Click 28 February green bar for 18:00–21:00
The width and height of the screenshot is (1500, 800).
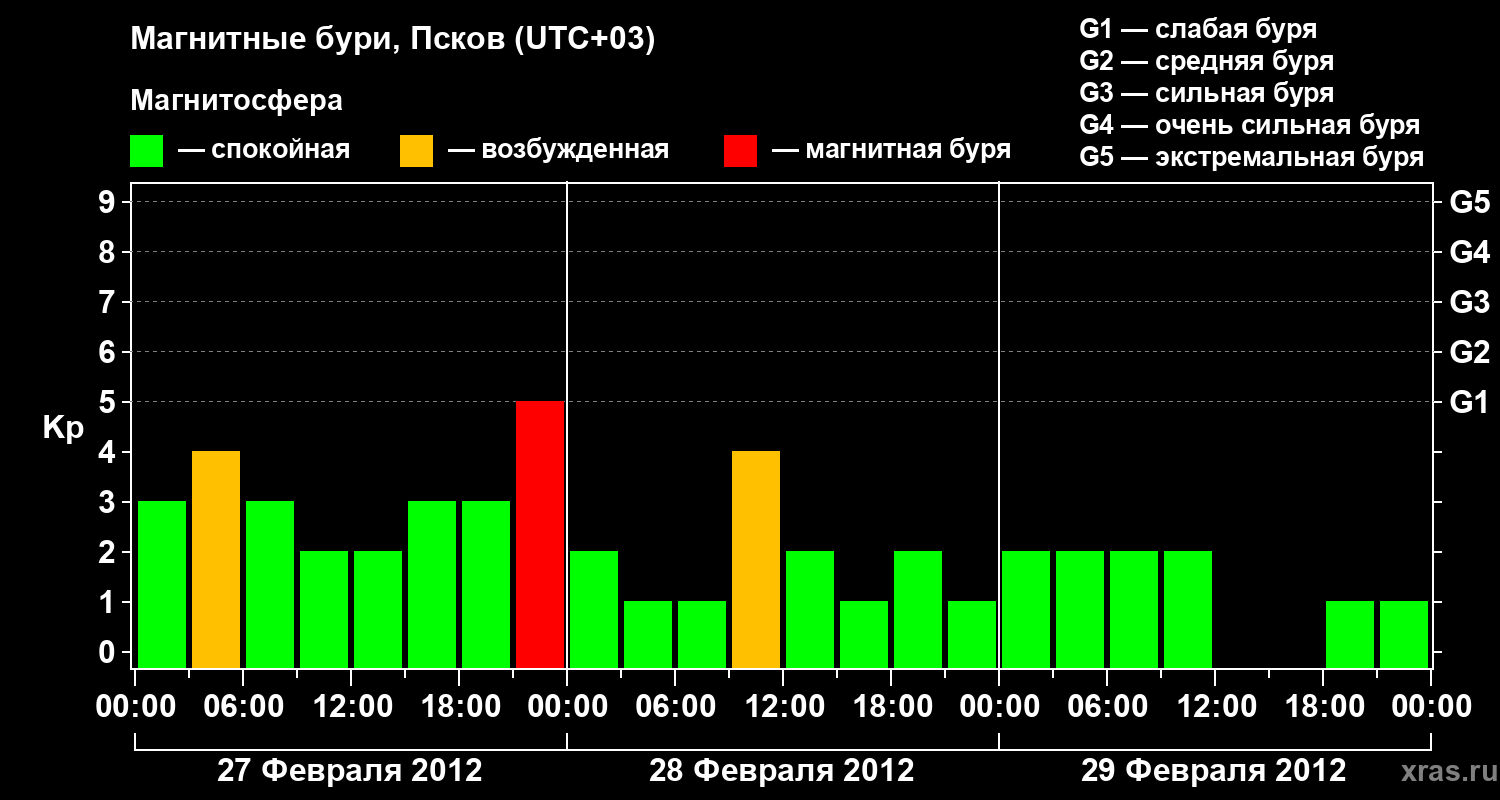pos(918,610)
